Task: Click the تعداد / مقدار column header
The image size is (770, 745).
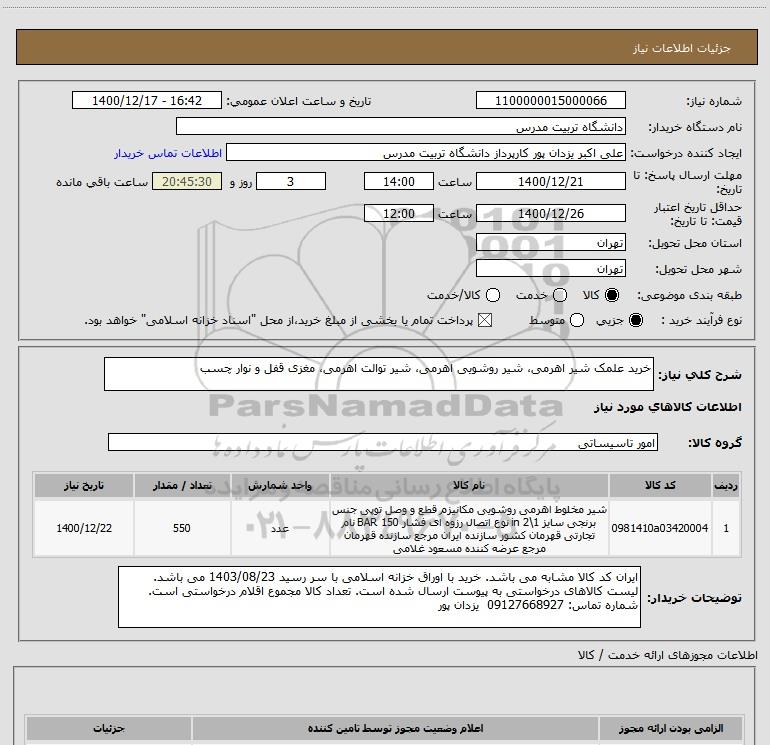Action: [x=182, y=485]
